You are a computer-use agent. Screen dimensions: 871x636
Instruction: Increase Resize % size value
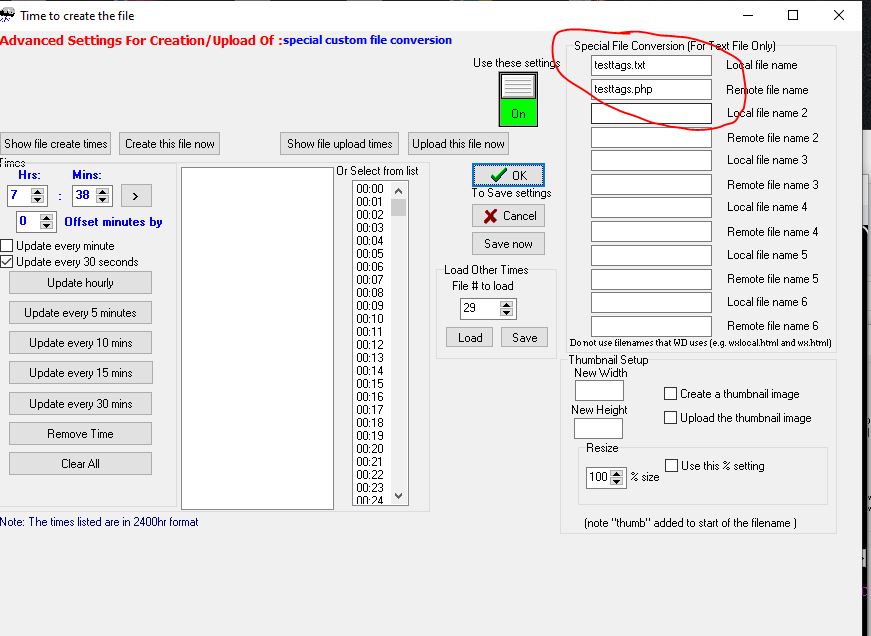tap(617, 473)
